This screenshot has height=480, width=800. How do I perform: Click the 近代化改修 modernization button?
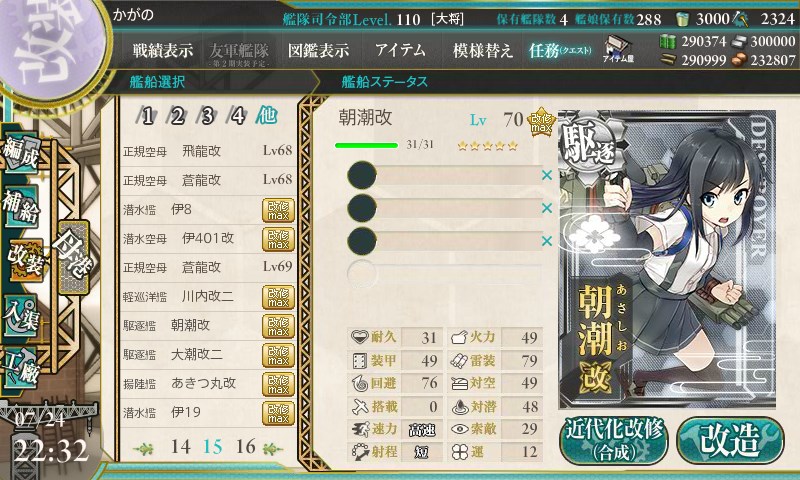pyautogui.click(x=614, y=440)
